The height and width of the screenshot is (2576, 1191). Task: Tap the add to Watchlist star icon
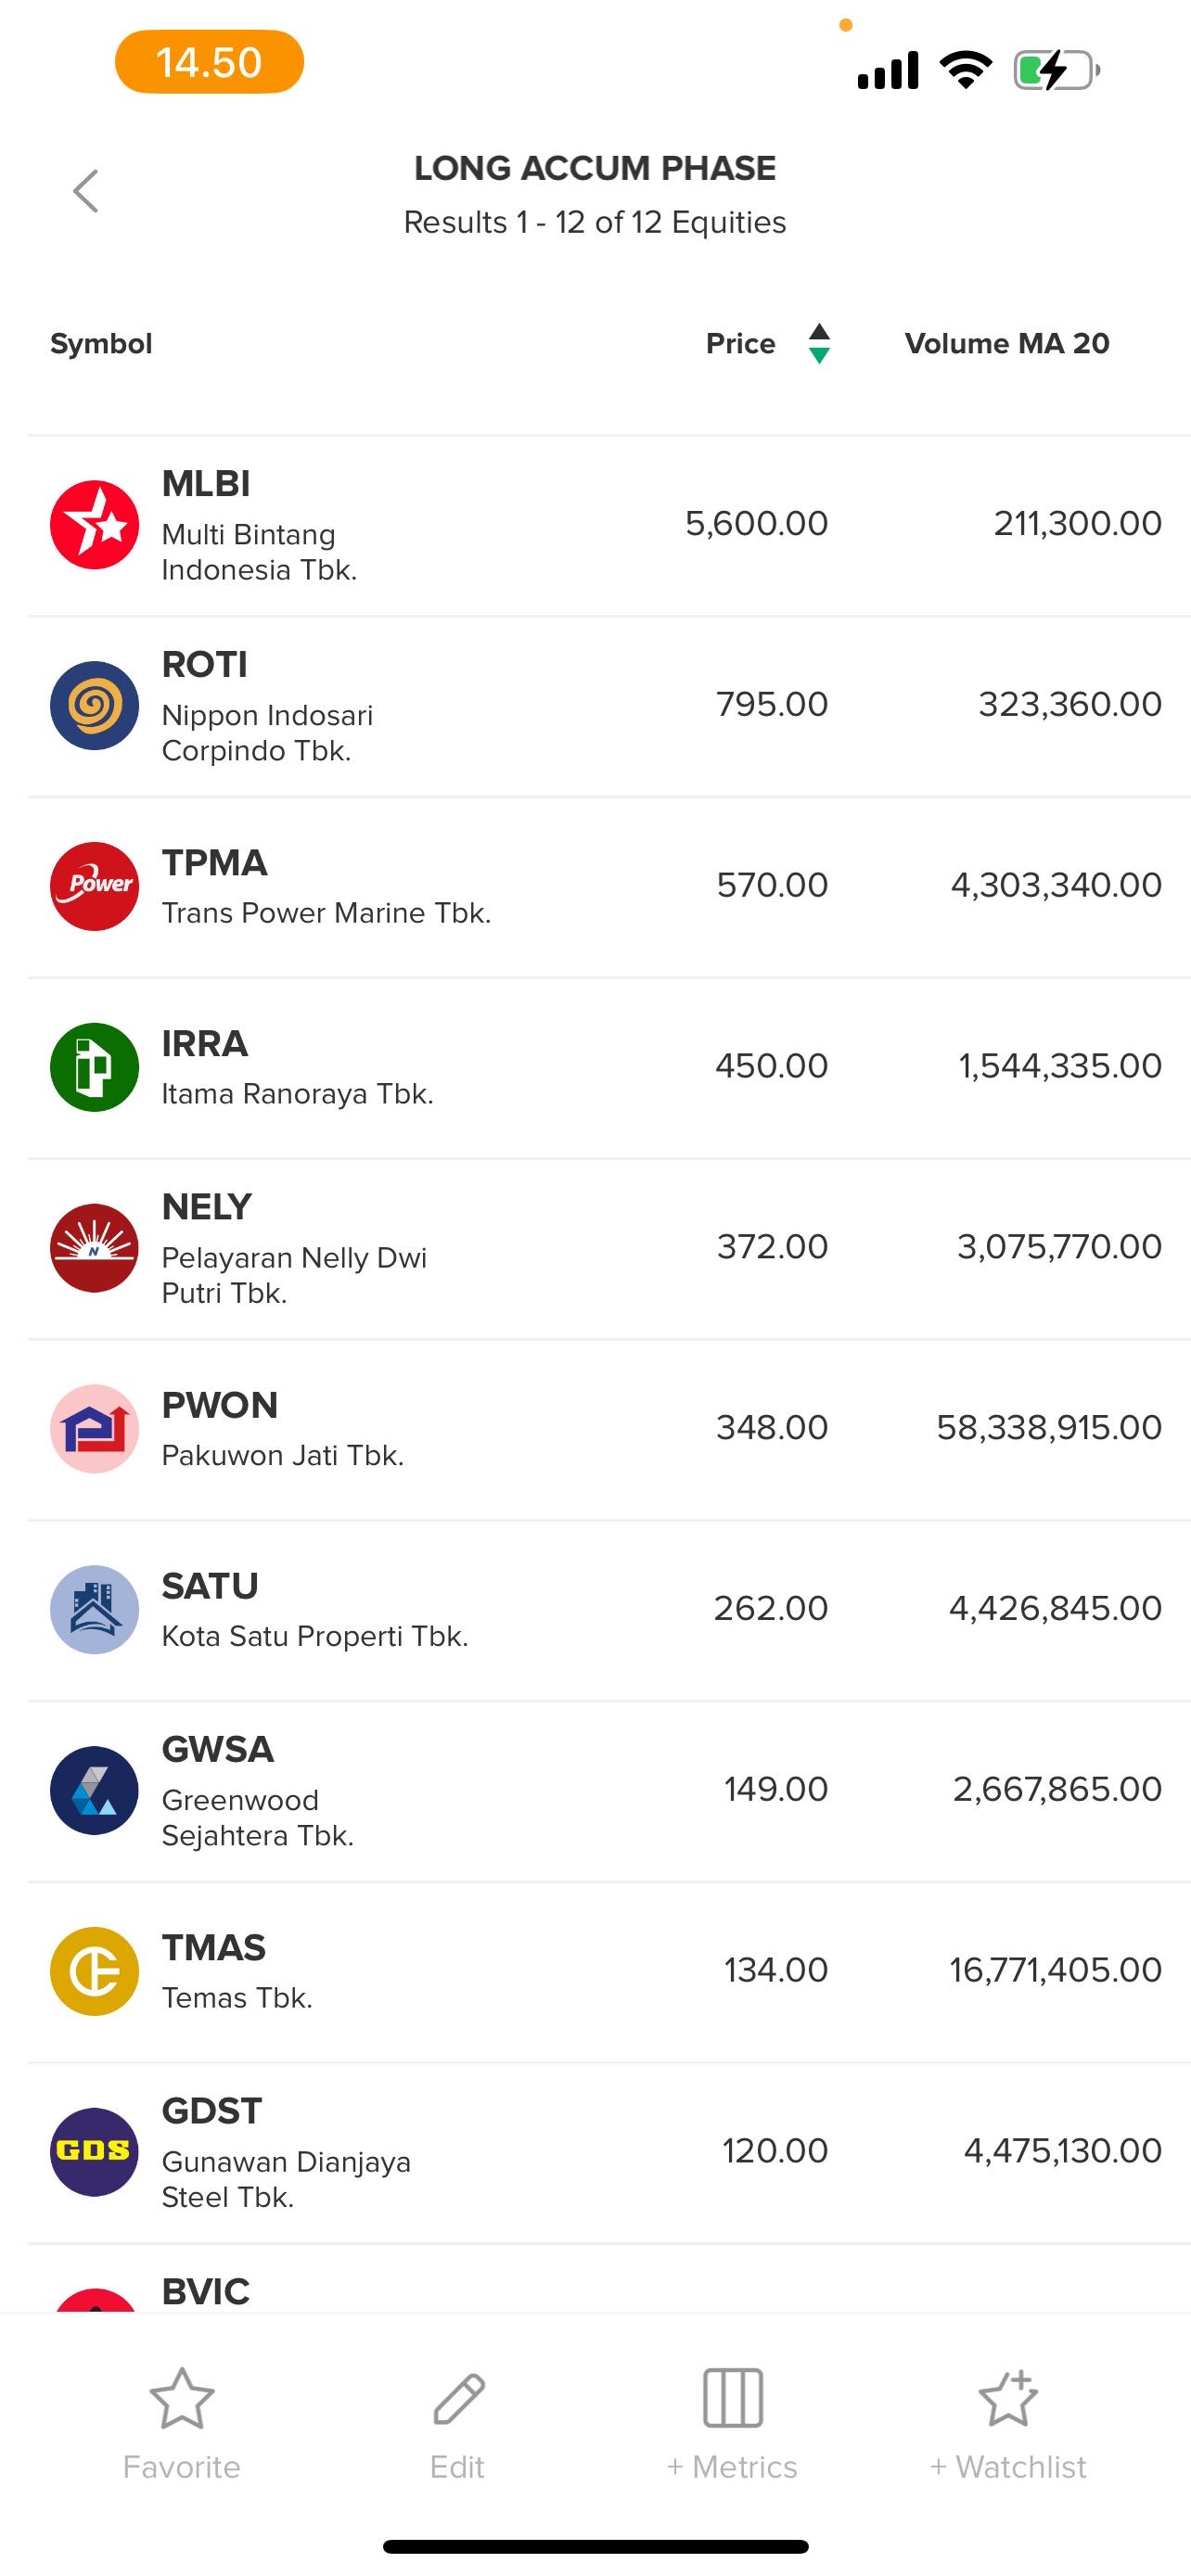1008,2399
